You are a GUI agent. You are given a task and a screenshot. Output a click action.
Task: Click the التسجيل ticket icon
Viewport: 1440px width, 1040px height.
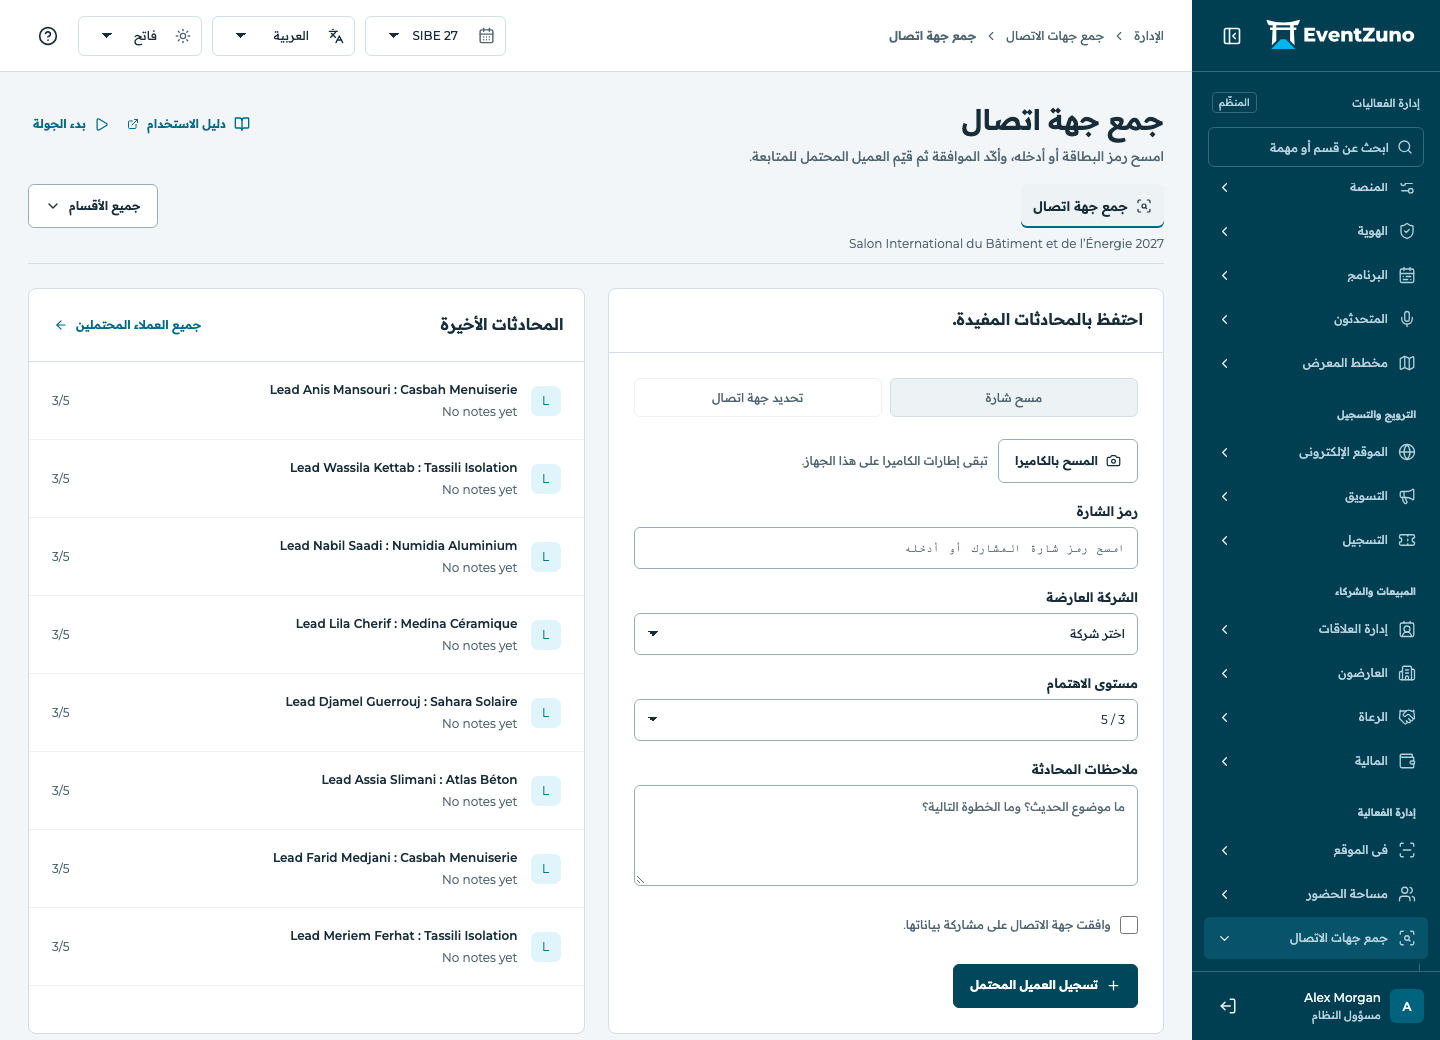click(x=1407, y=541)
